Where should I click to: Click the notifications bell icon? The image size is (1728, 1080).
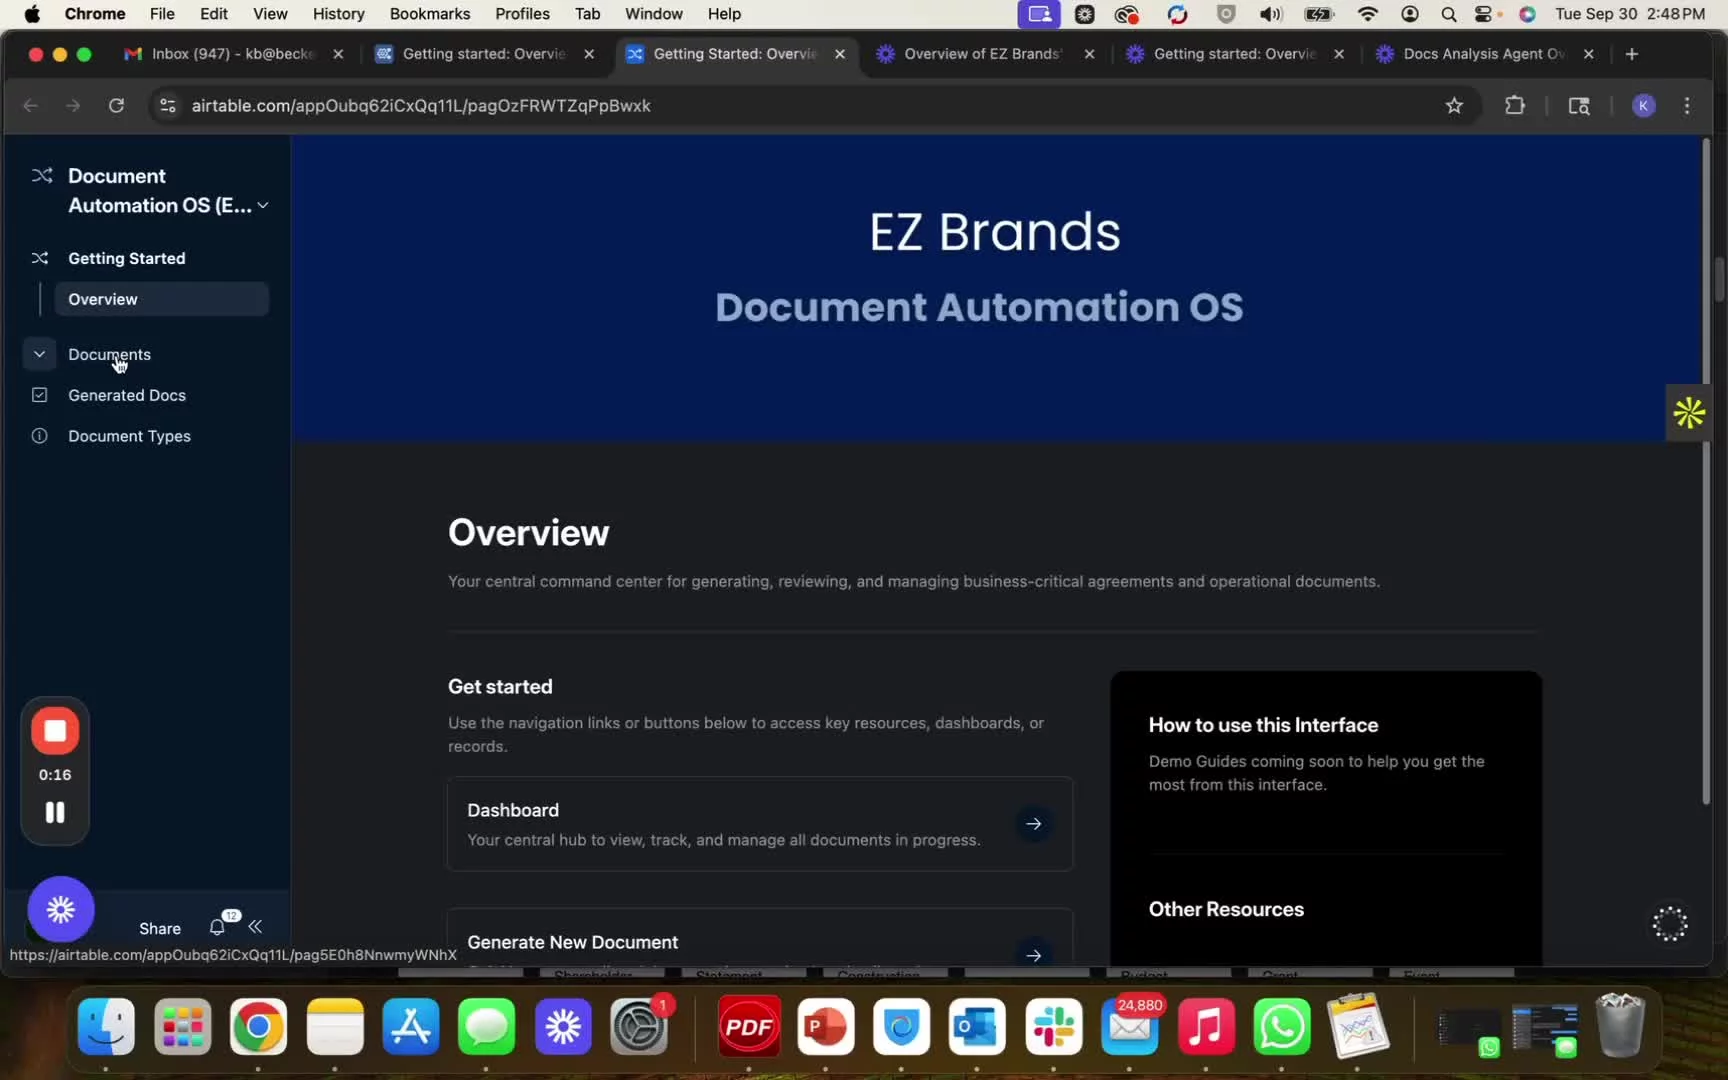click(217, 927)
